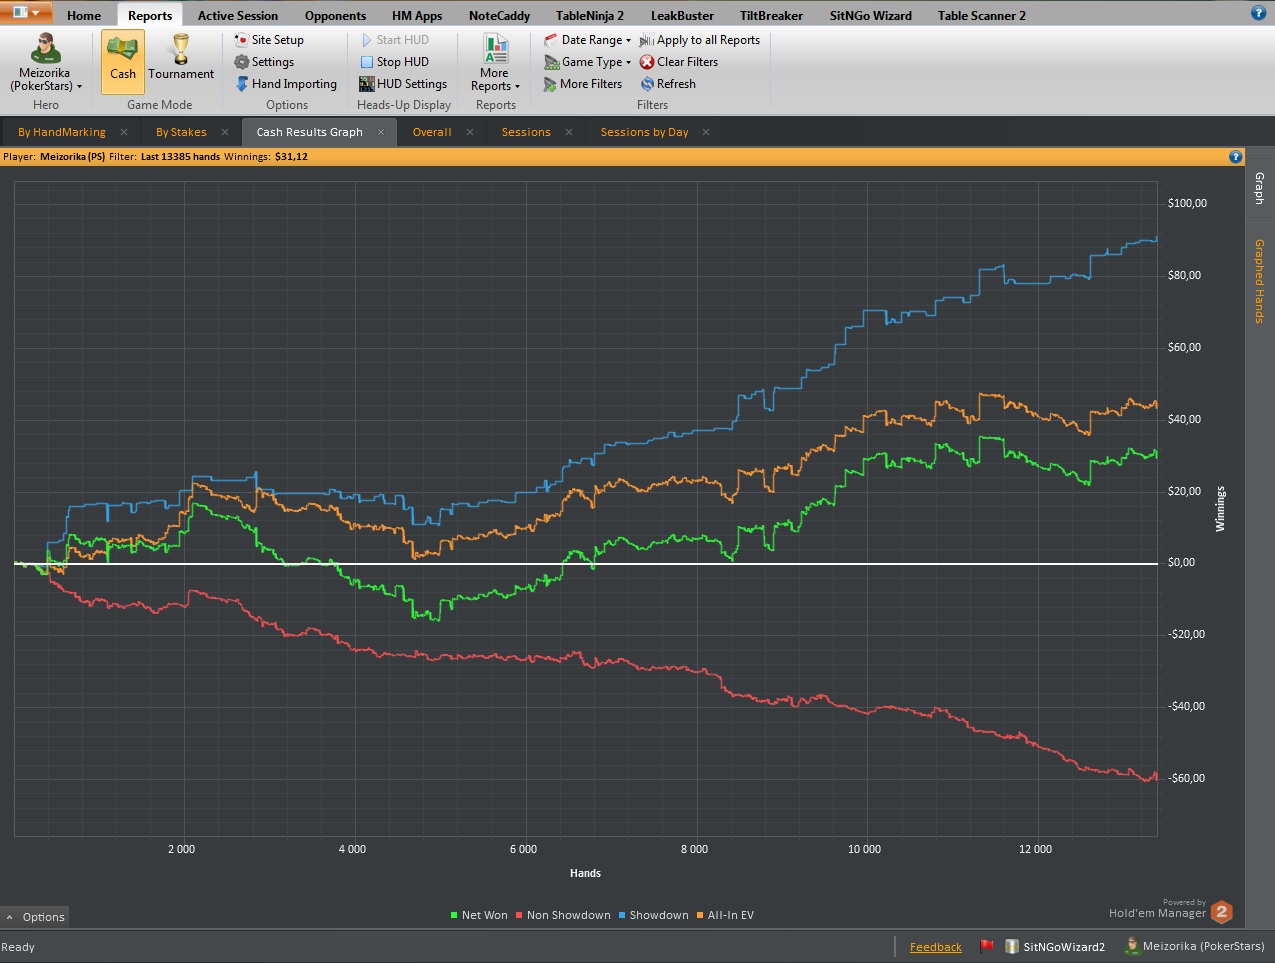This screenshot has width=1275, height=963.
Task: Toggle Showdown blue legend swatch
Action: tap(622, 915)
